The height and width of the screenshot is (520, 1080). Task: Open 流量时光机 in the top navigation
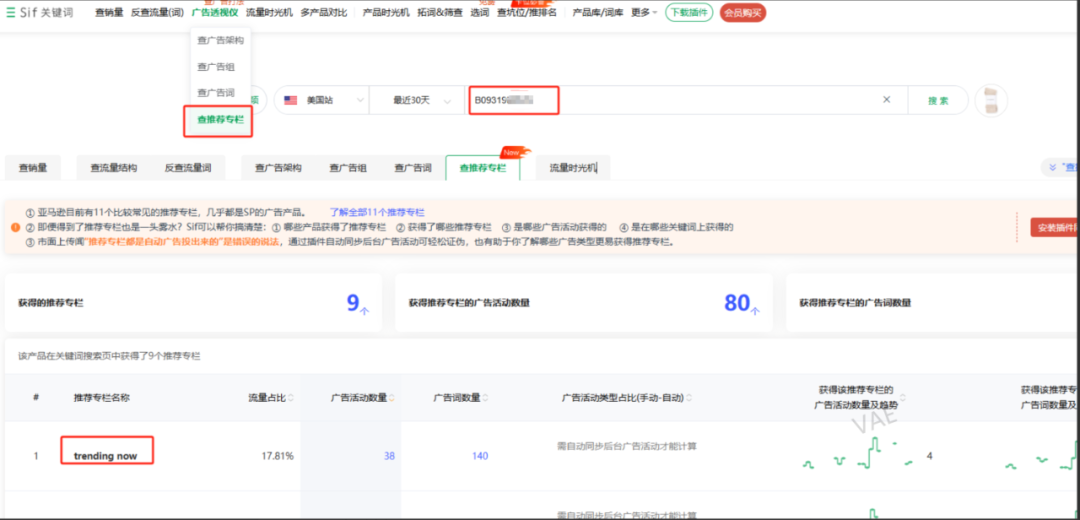click(269, 12)
